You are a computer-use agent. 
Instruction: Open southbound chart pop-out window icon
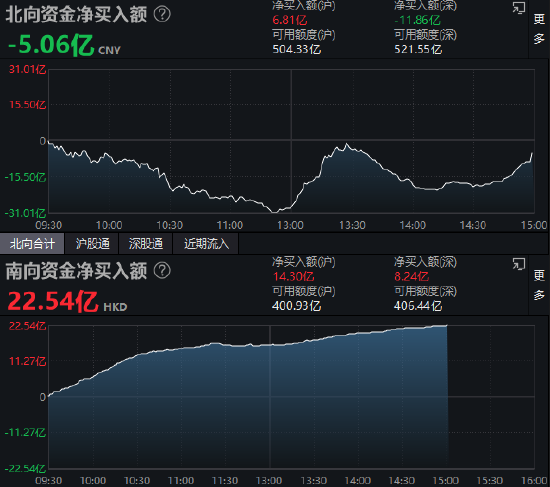[x=518, y=264]
